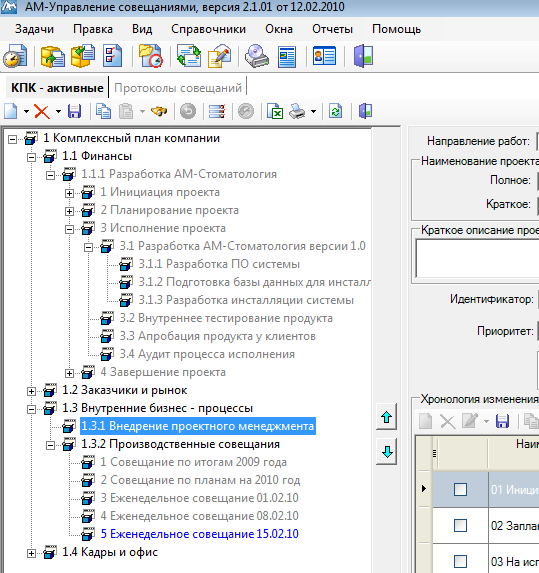
Task: Expand the 1.2 Заказчики и рынок node
Action: point(31,391)
